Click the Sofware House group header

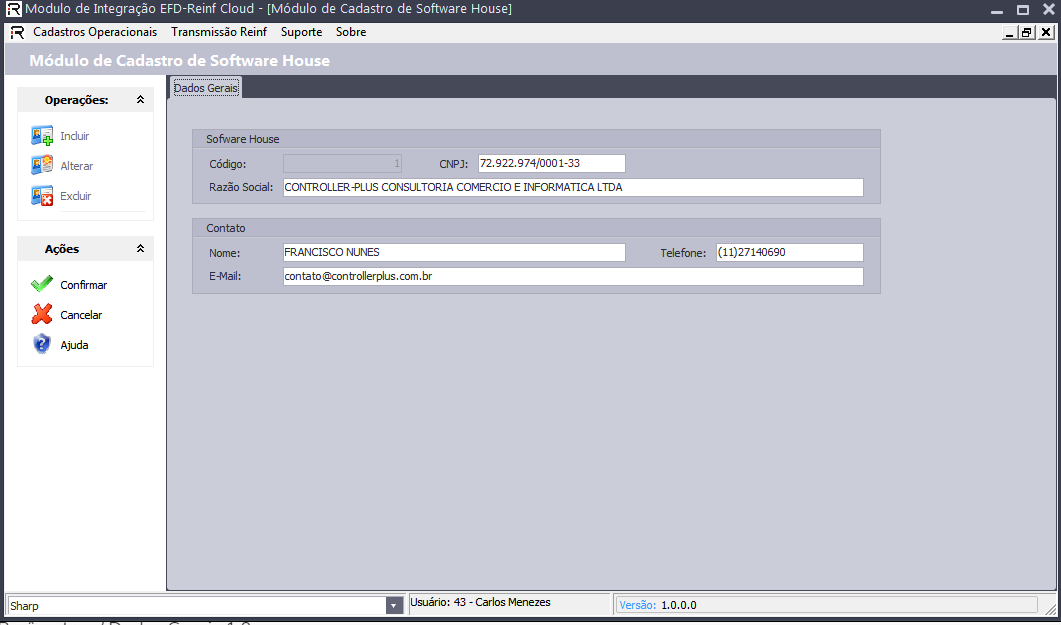point(536,139)
